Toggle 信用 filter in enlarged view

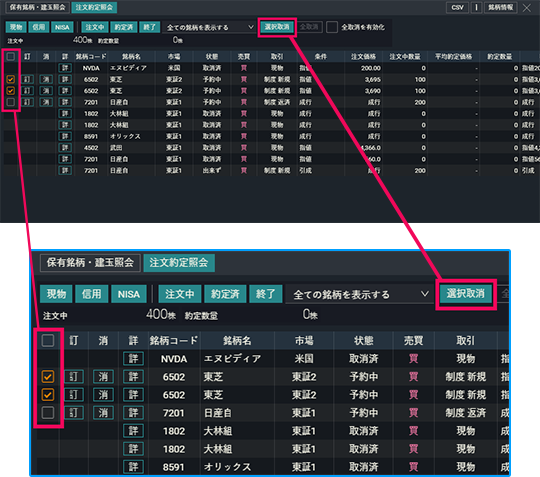[92, 294]
